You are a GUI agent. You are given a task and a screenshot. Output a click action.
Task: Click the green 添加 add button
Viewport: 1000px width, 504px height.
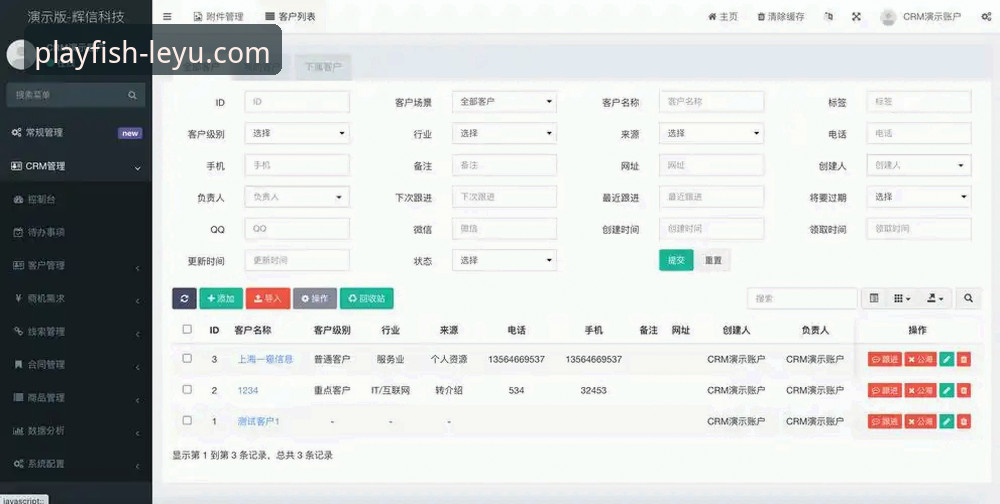tap(221, 298)
